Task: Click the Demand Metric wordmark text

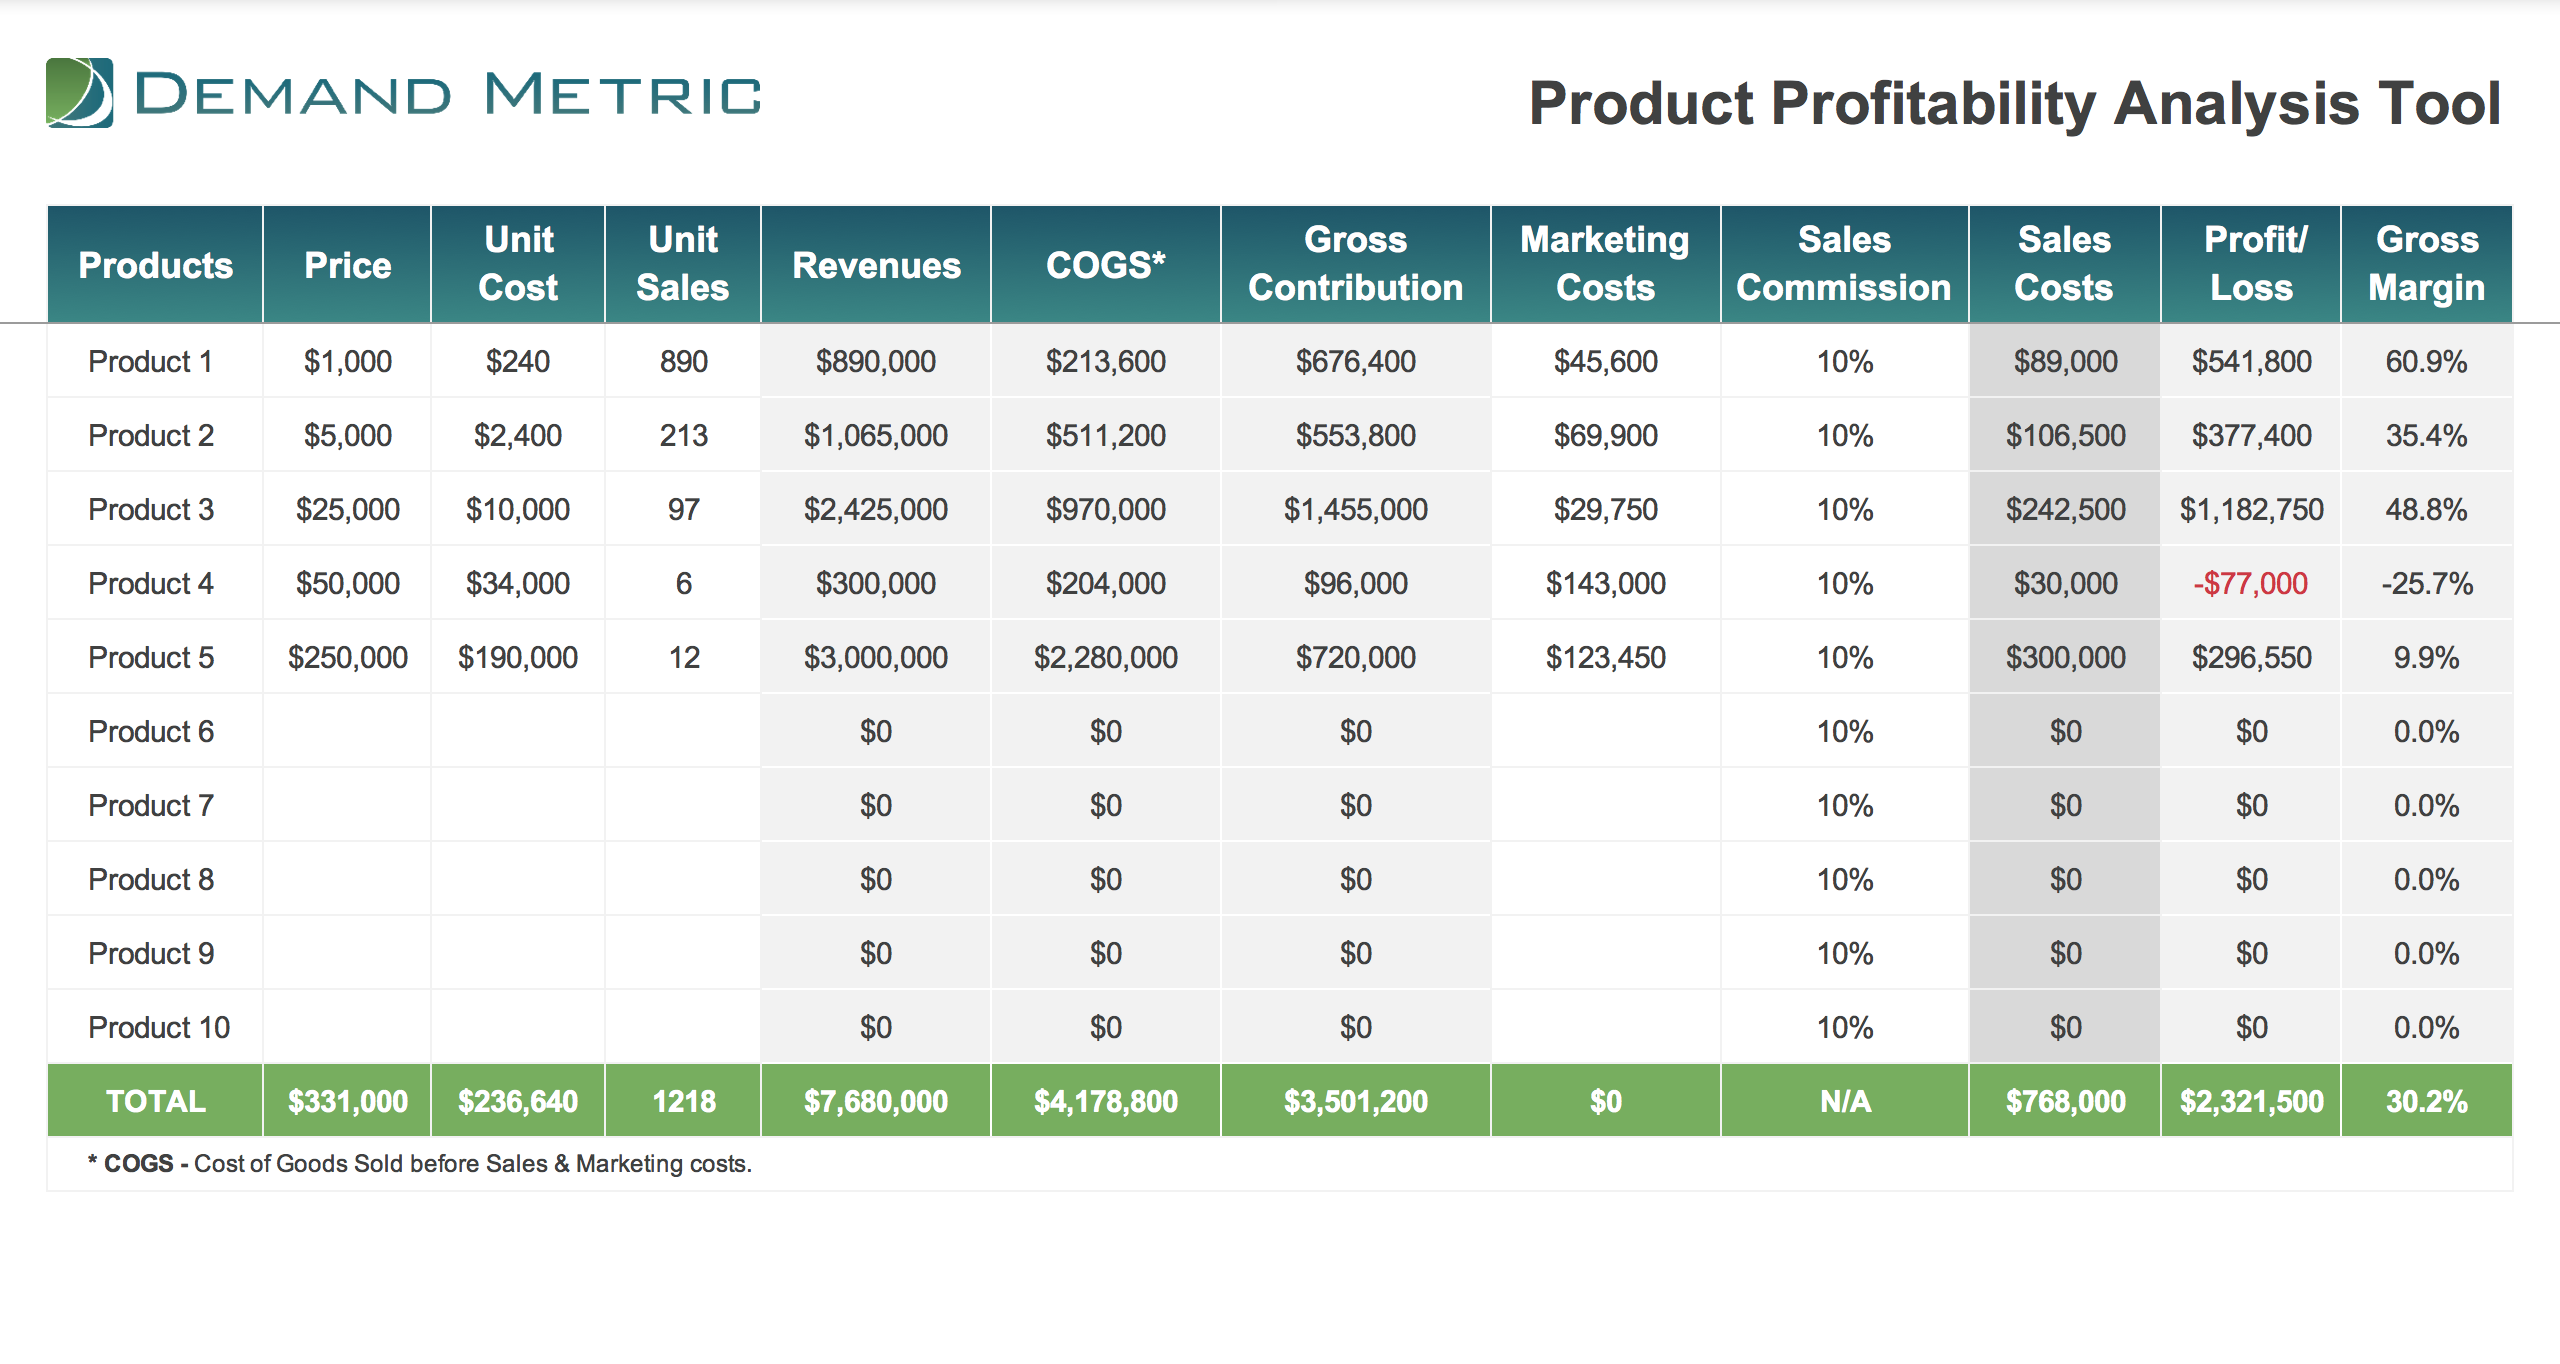Action: pyautogui.click(x=447, y=95)
